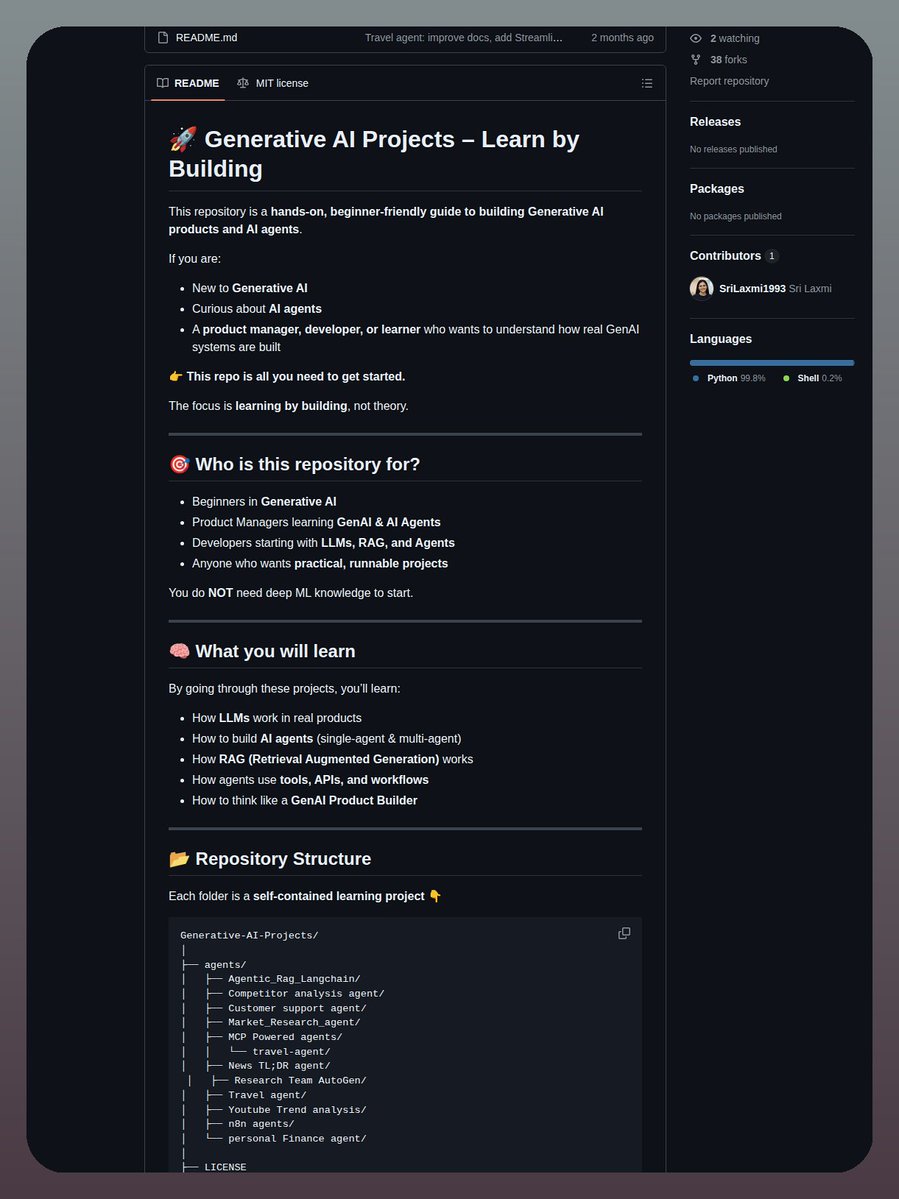The width and height of the screenshot is (899, 1199).
Task: Click the eye icon beside watching count
Action: pos(696,38)
